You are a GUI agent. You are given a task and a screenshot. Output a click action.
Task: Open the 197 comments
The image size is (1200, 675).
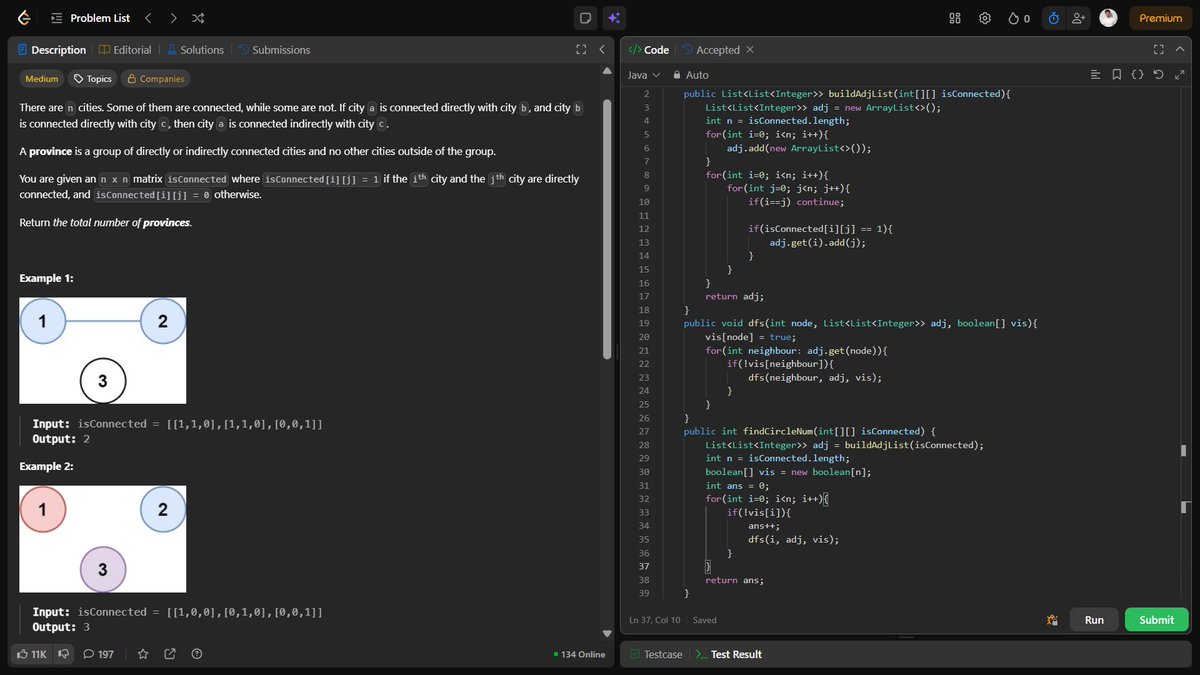click(98, 654)
